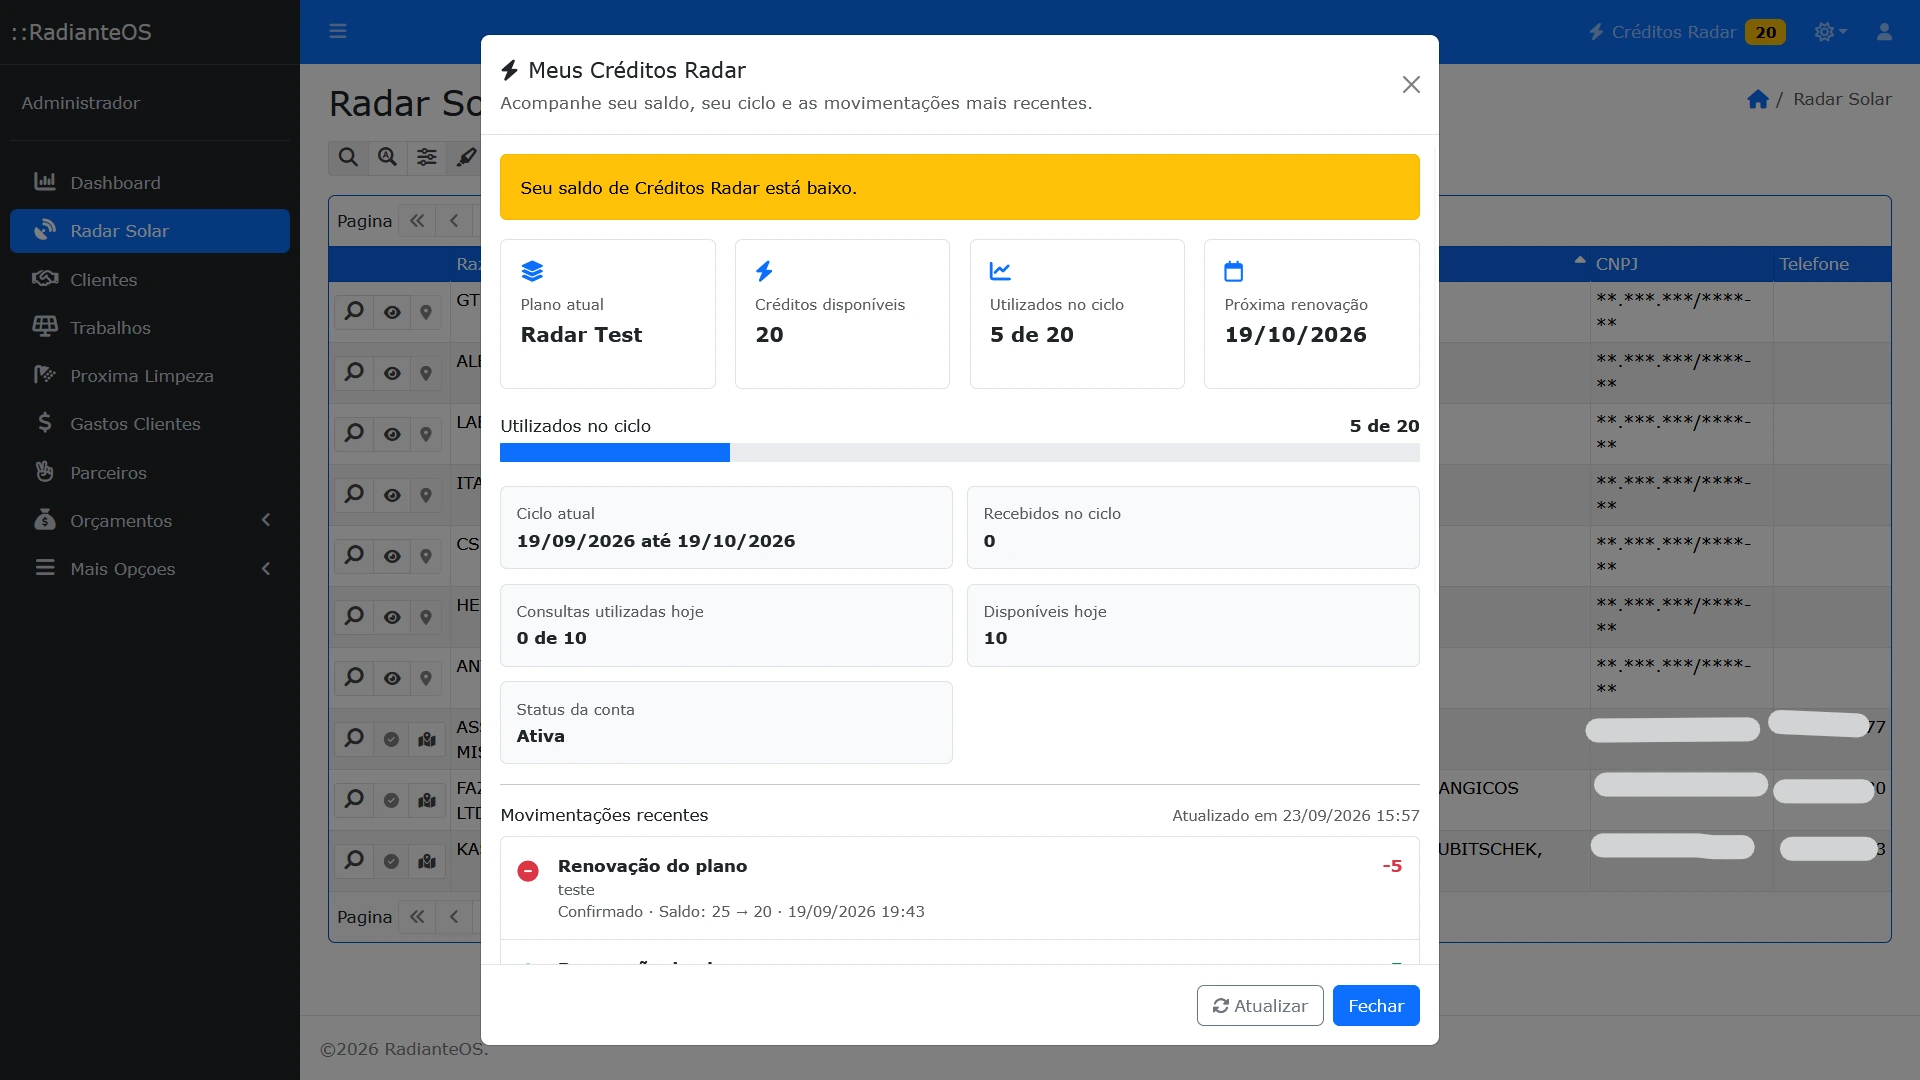This screenshot has height=1080, width=1920.
Task: Open Trabalhos in the sidebar
Action: click(150, 328)
